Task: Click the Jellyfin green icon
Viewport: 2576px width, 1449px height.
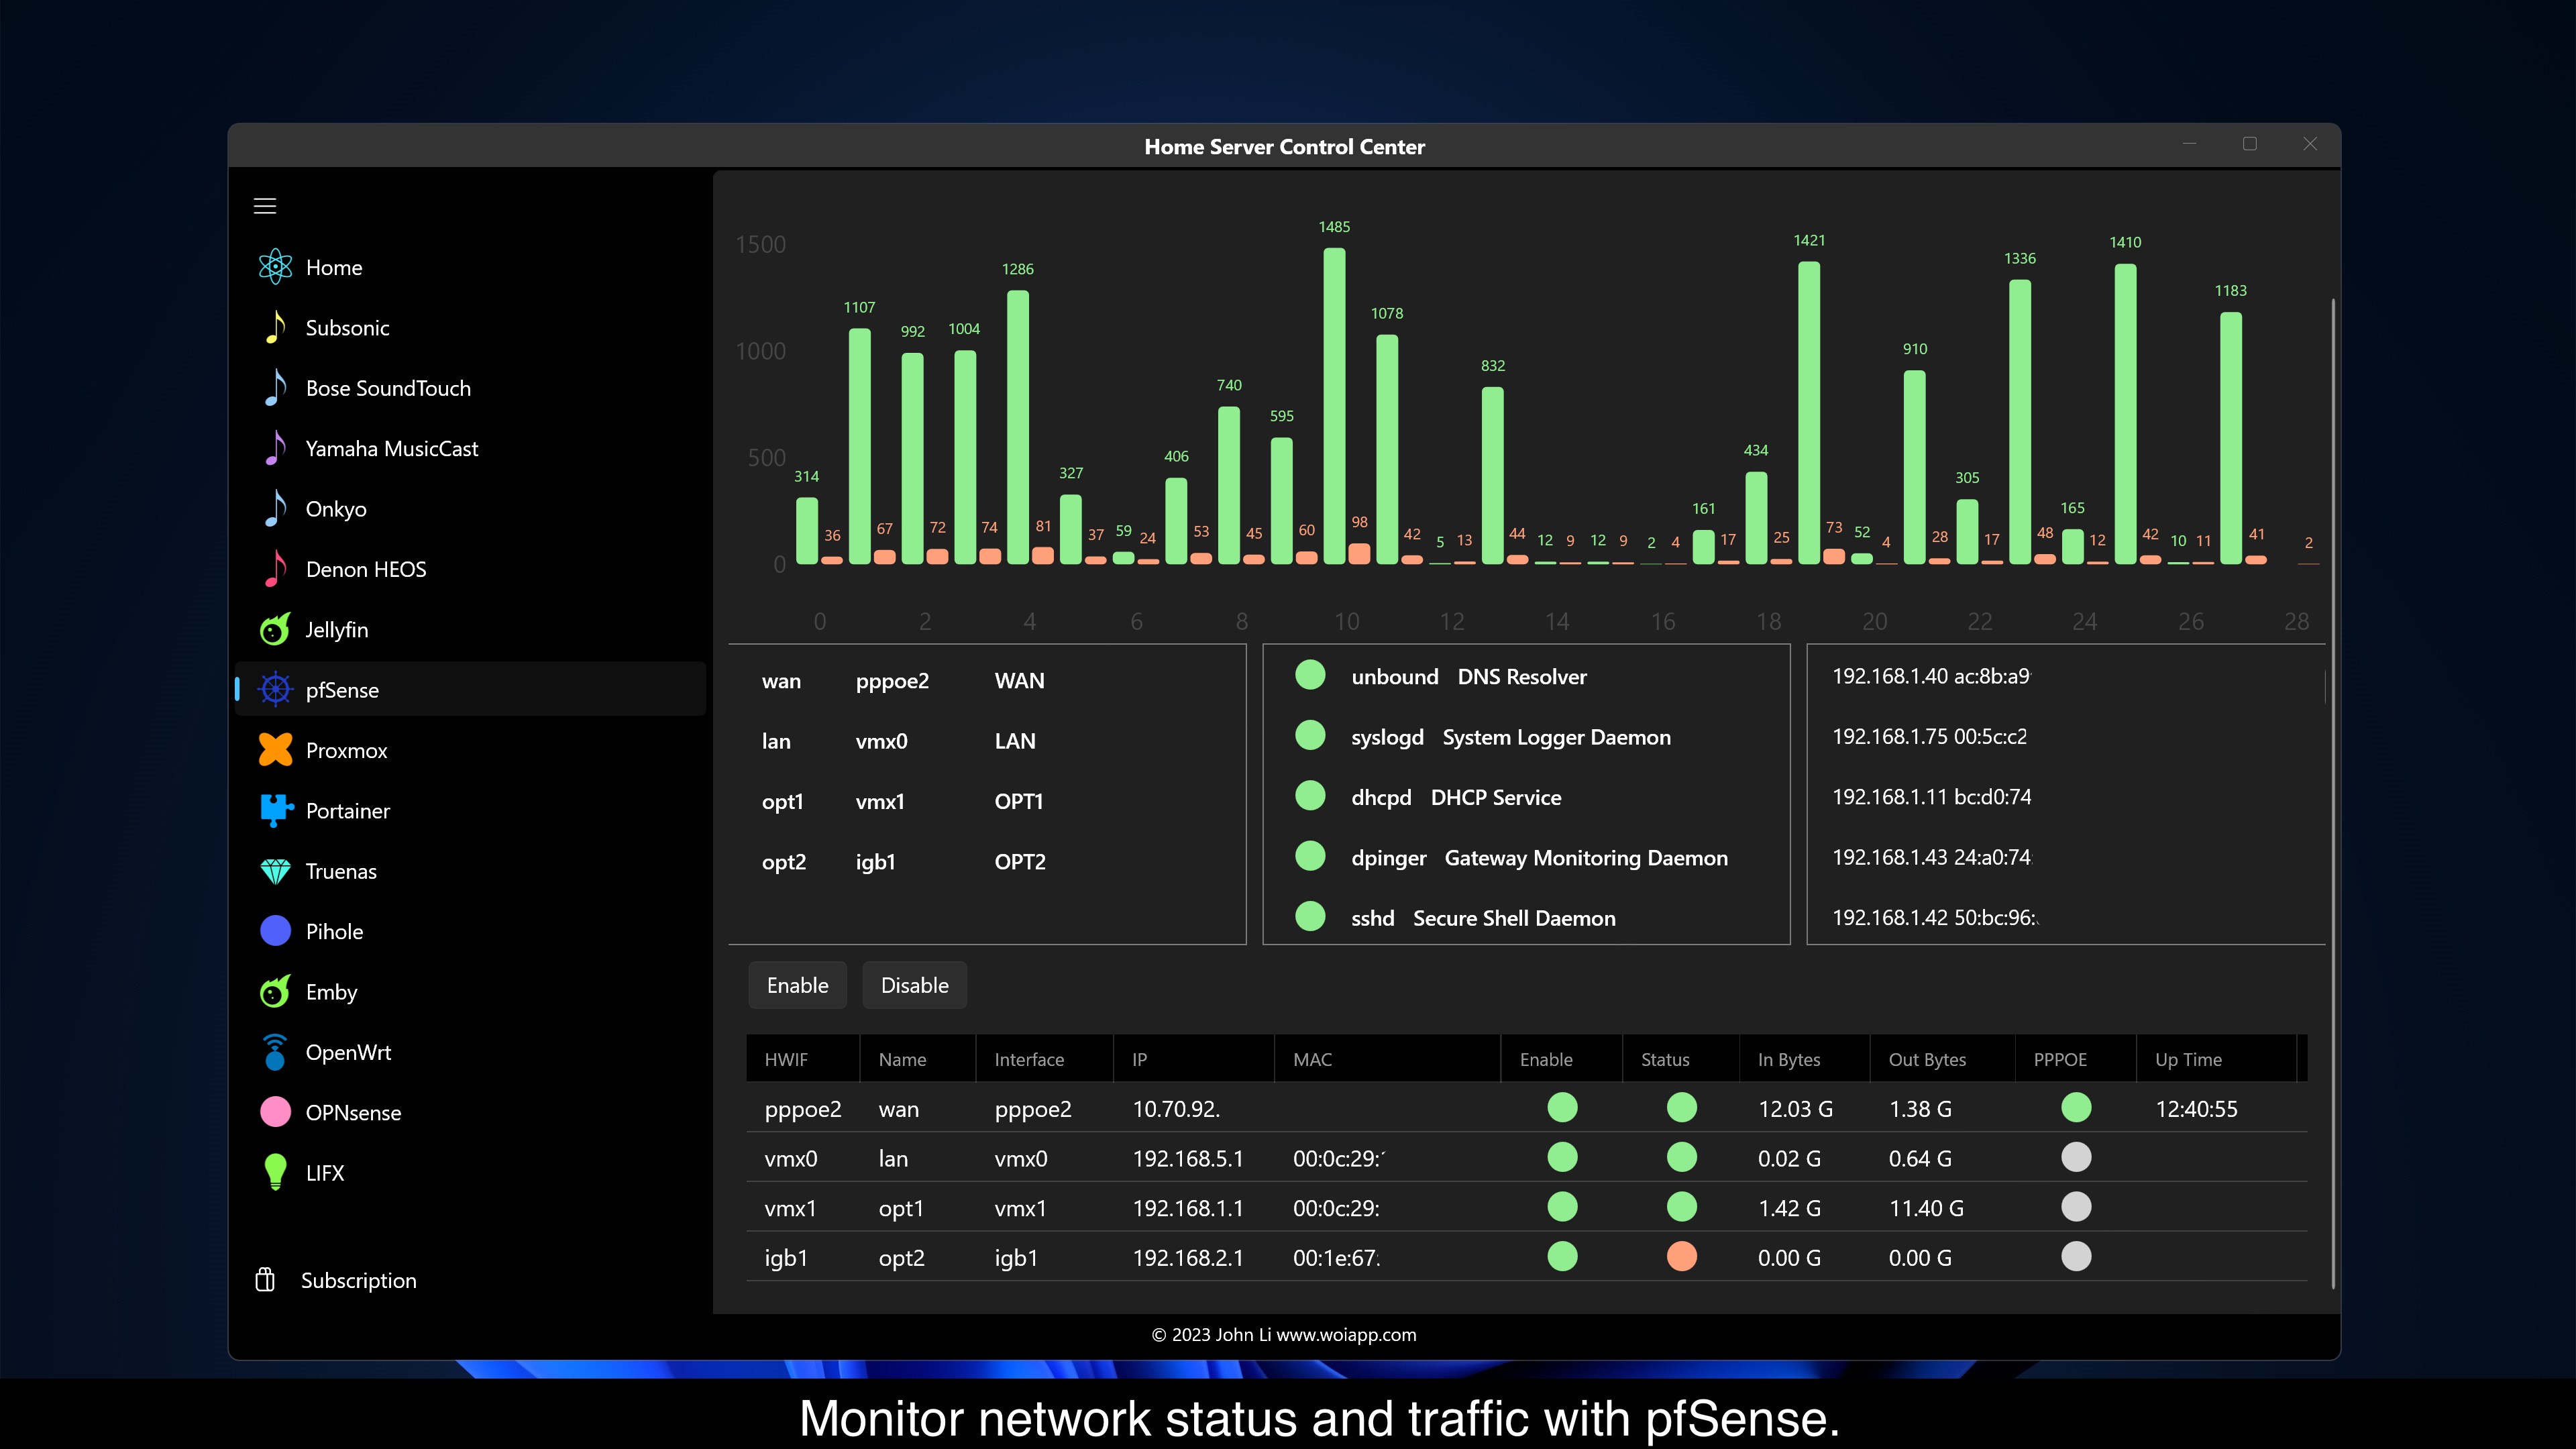Action: [x=275, y=629]
